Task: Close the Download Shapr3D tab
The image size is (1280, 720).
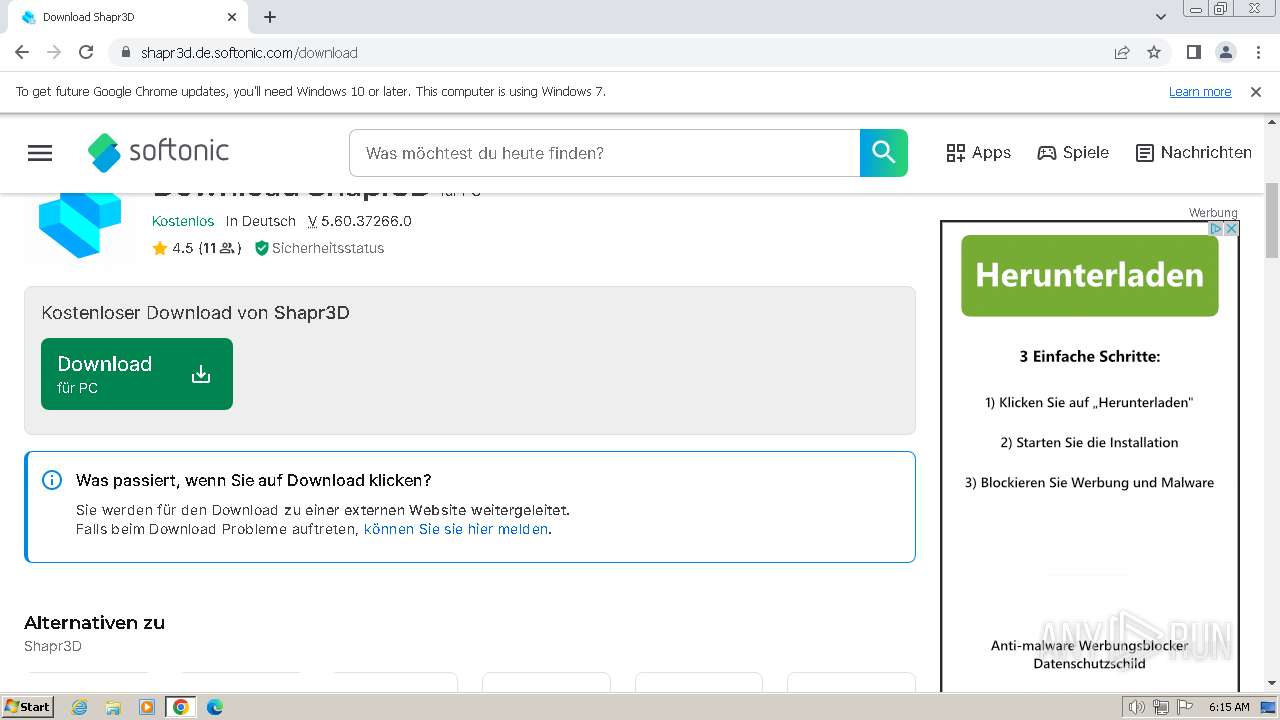Action: 232,17
